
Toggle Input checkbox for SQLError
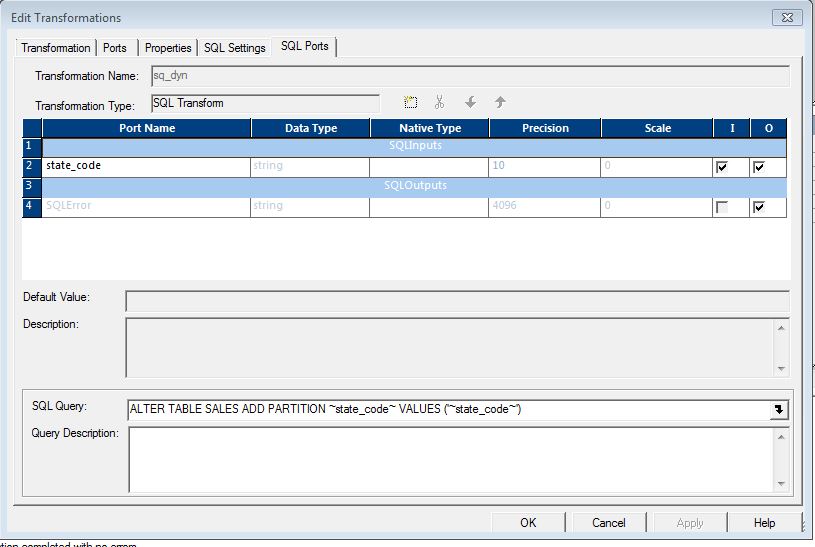[721, 207]
